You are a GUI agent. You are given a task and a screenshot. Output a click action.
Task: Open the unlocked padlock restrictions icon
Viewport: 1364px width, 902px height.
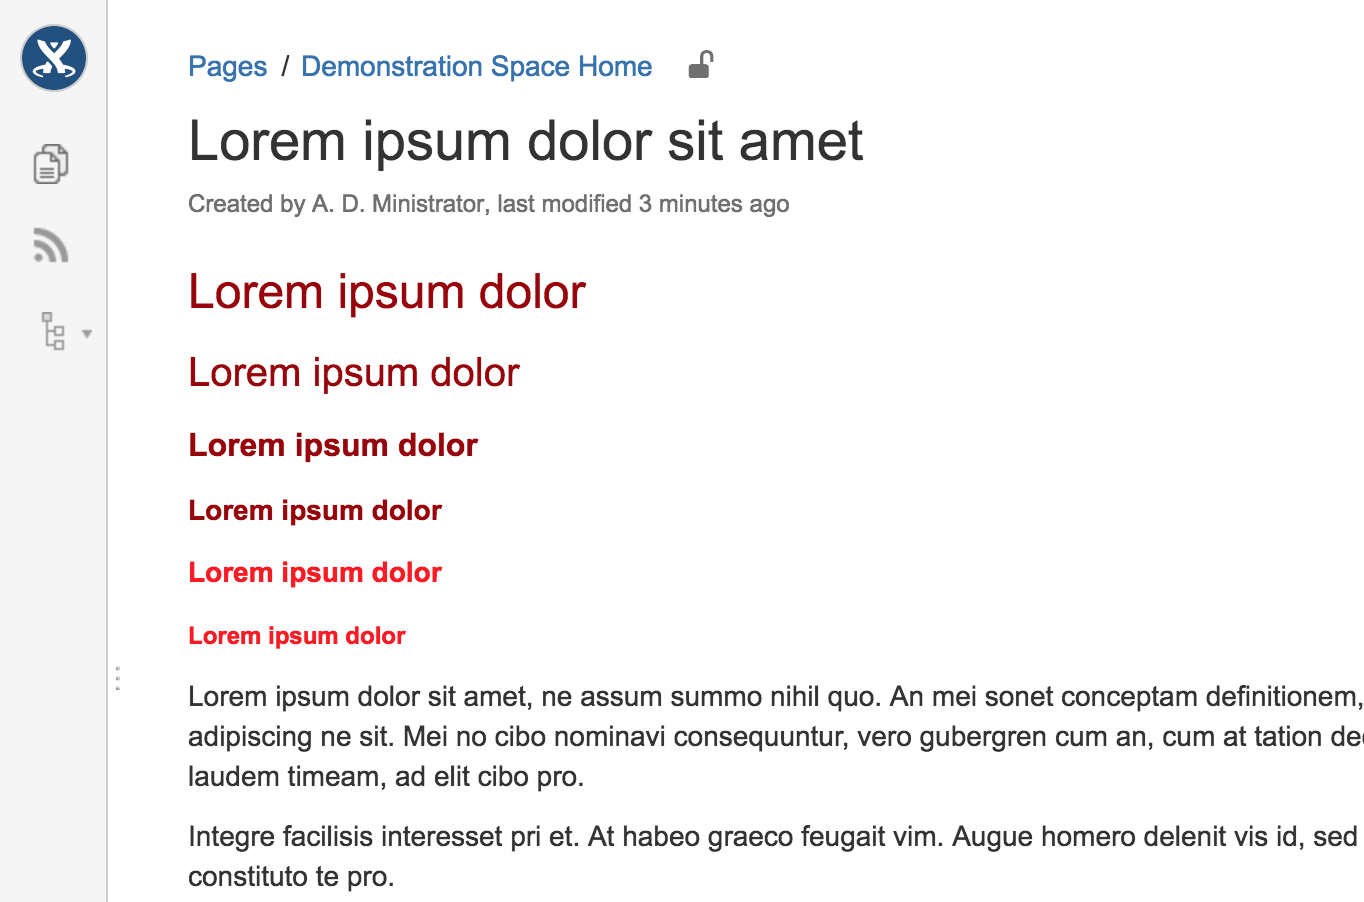click(x=699, y=63)
